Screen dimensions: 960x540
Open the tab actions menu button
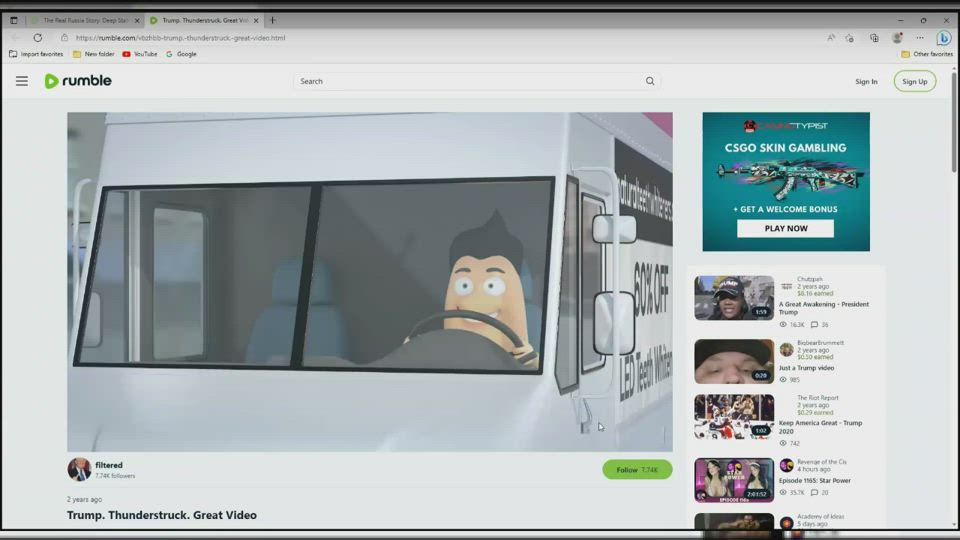coord(14,20)
